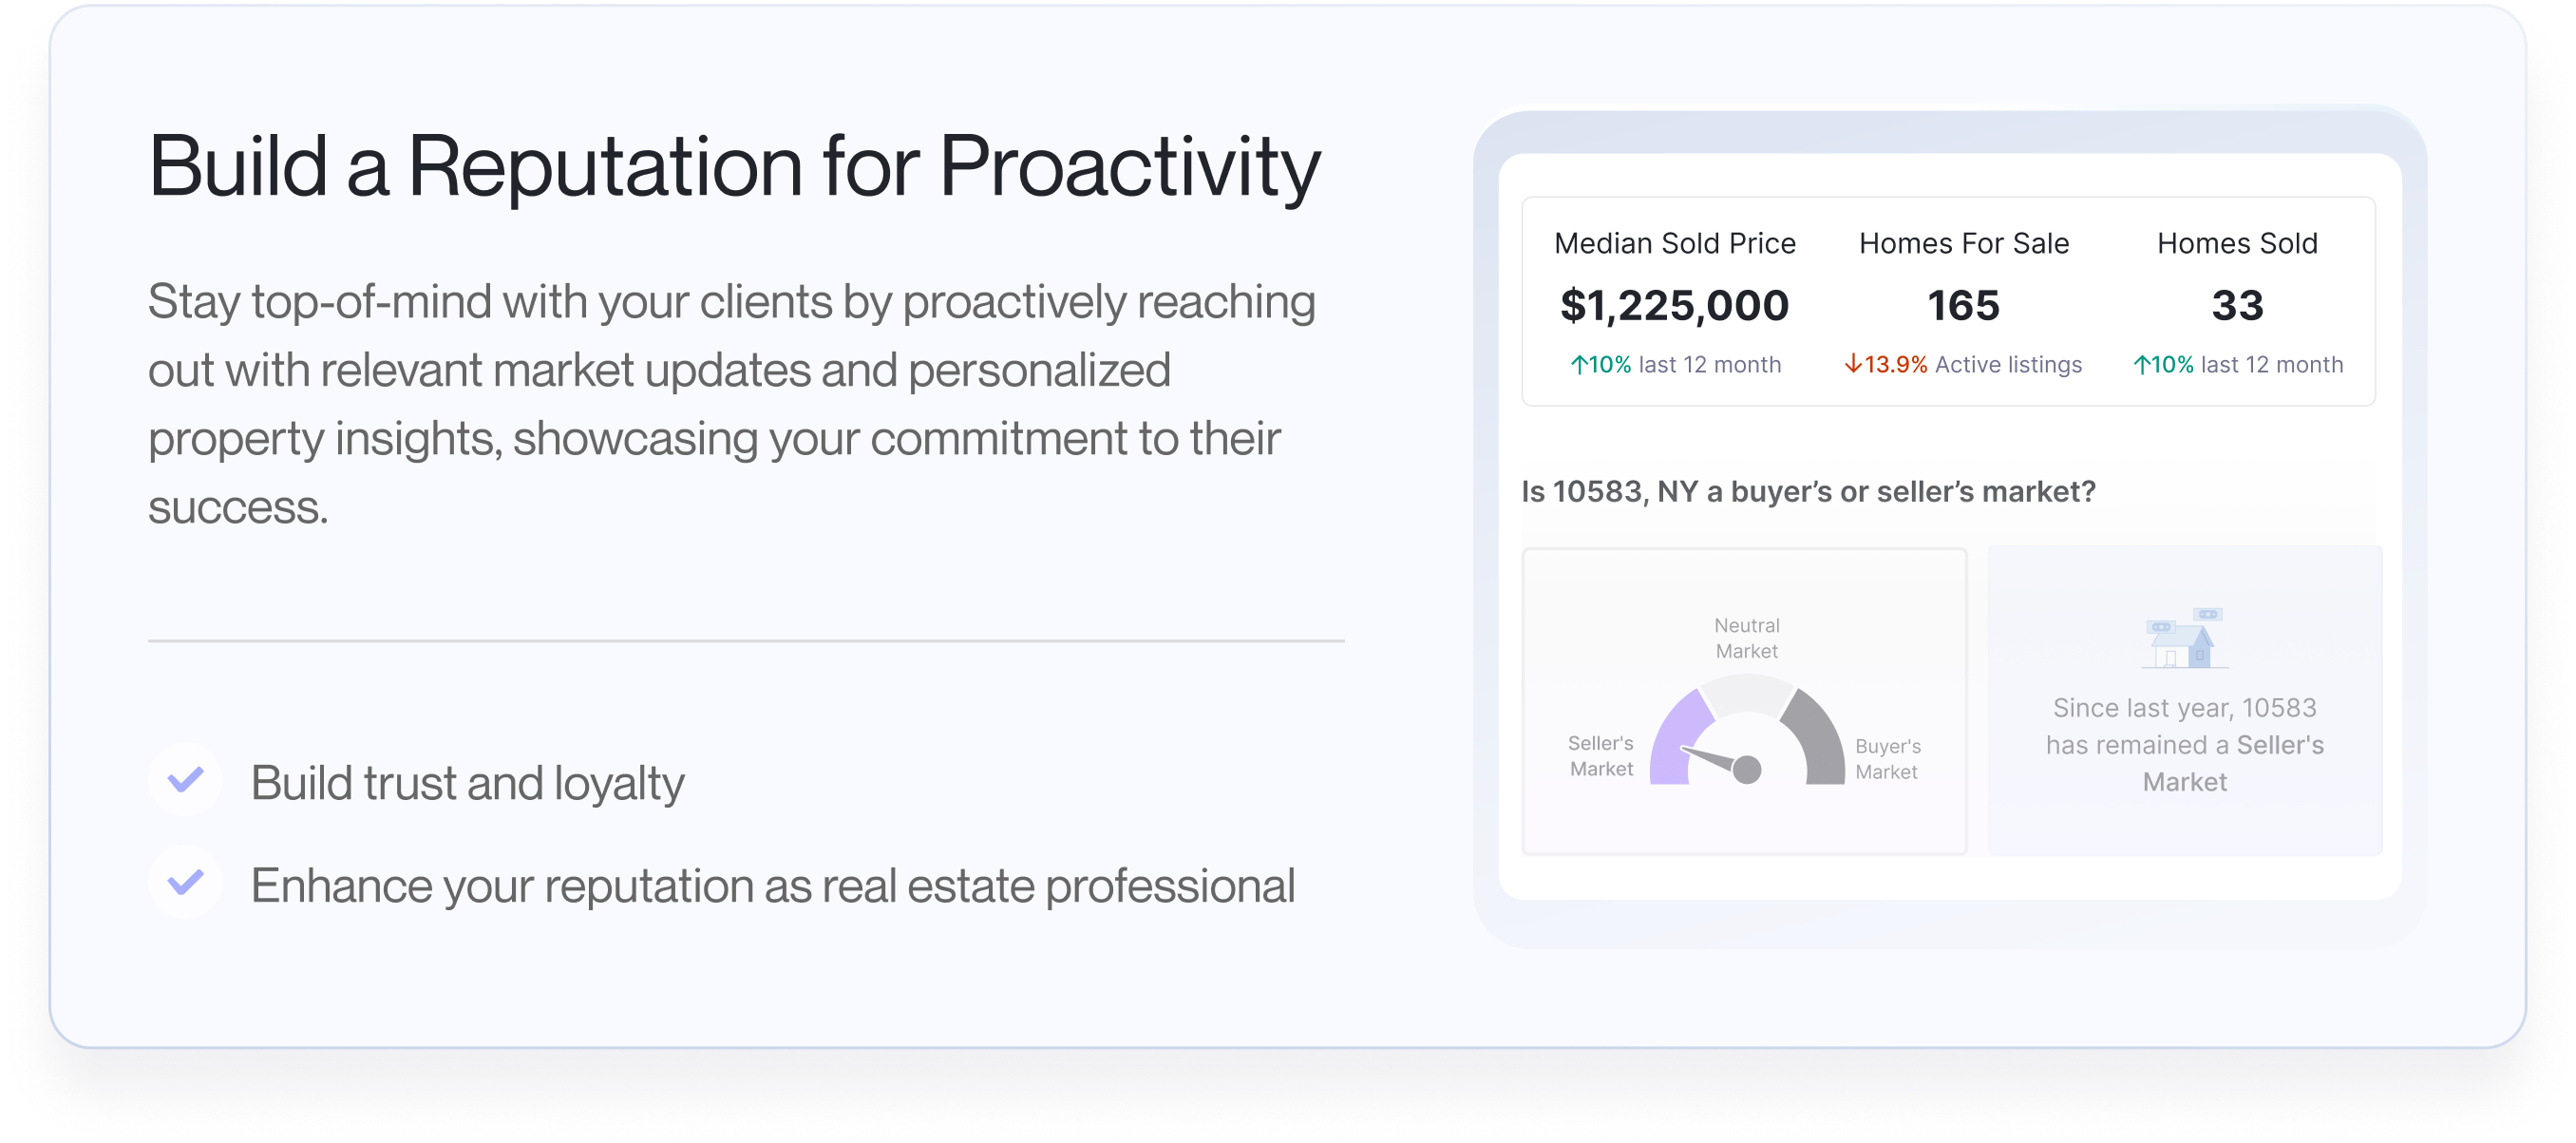Click the checkmark beside Enhance your reputation

185,882
